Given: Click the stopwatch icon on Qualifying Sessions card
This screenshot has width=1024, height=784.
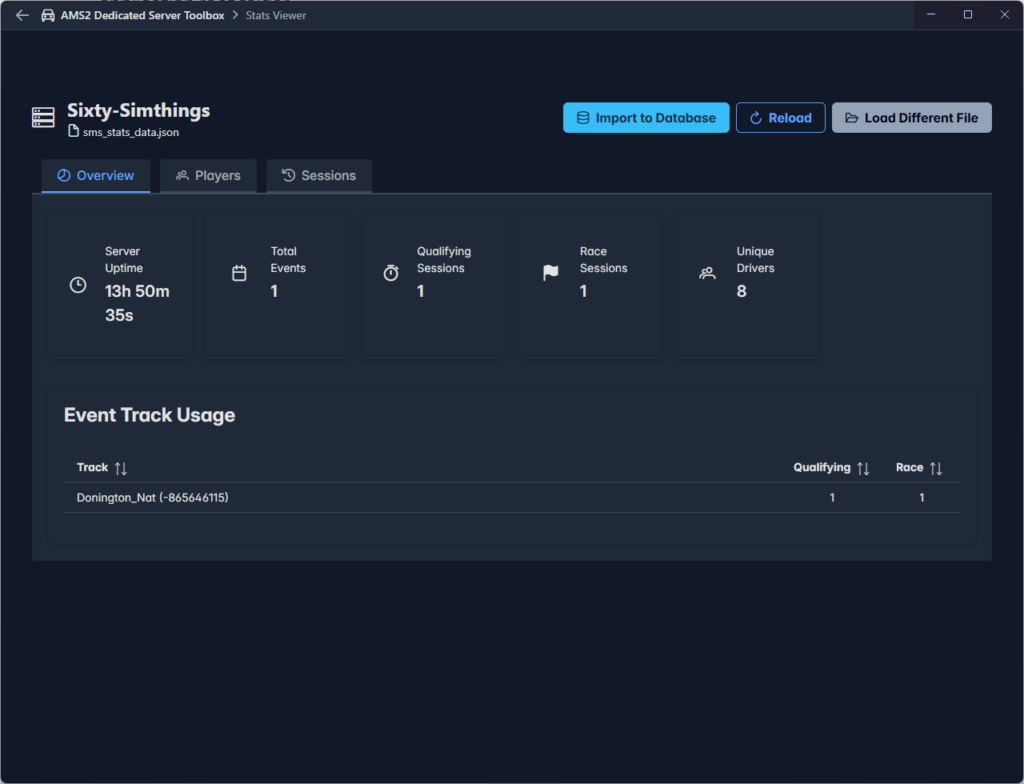Looking at the screenshot, I should click(x=391, y=273).
